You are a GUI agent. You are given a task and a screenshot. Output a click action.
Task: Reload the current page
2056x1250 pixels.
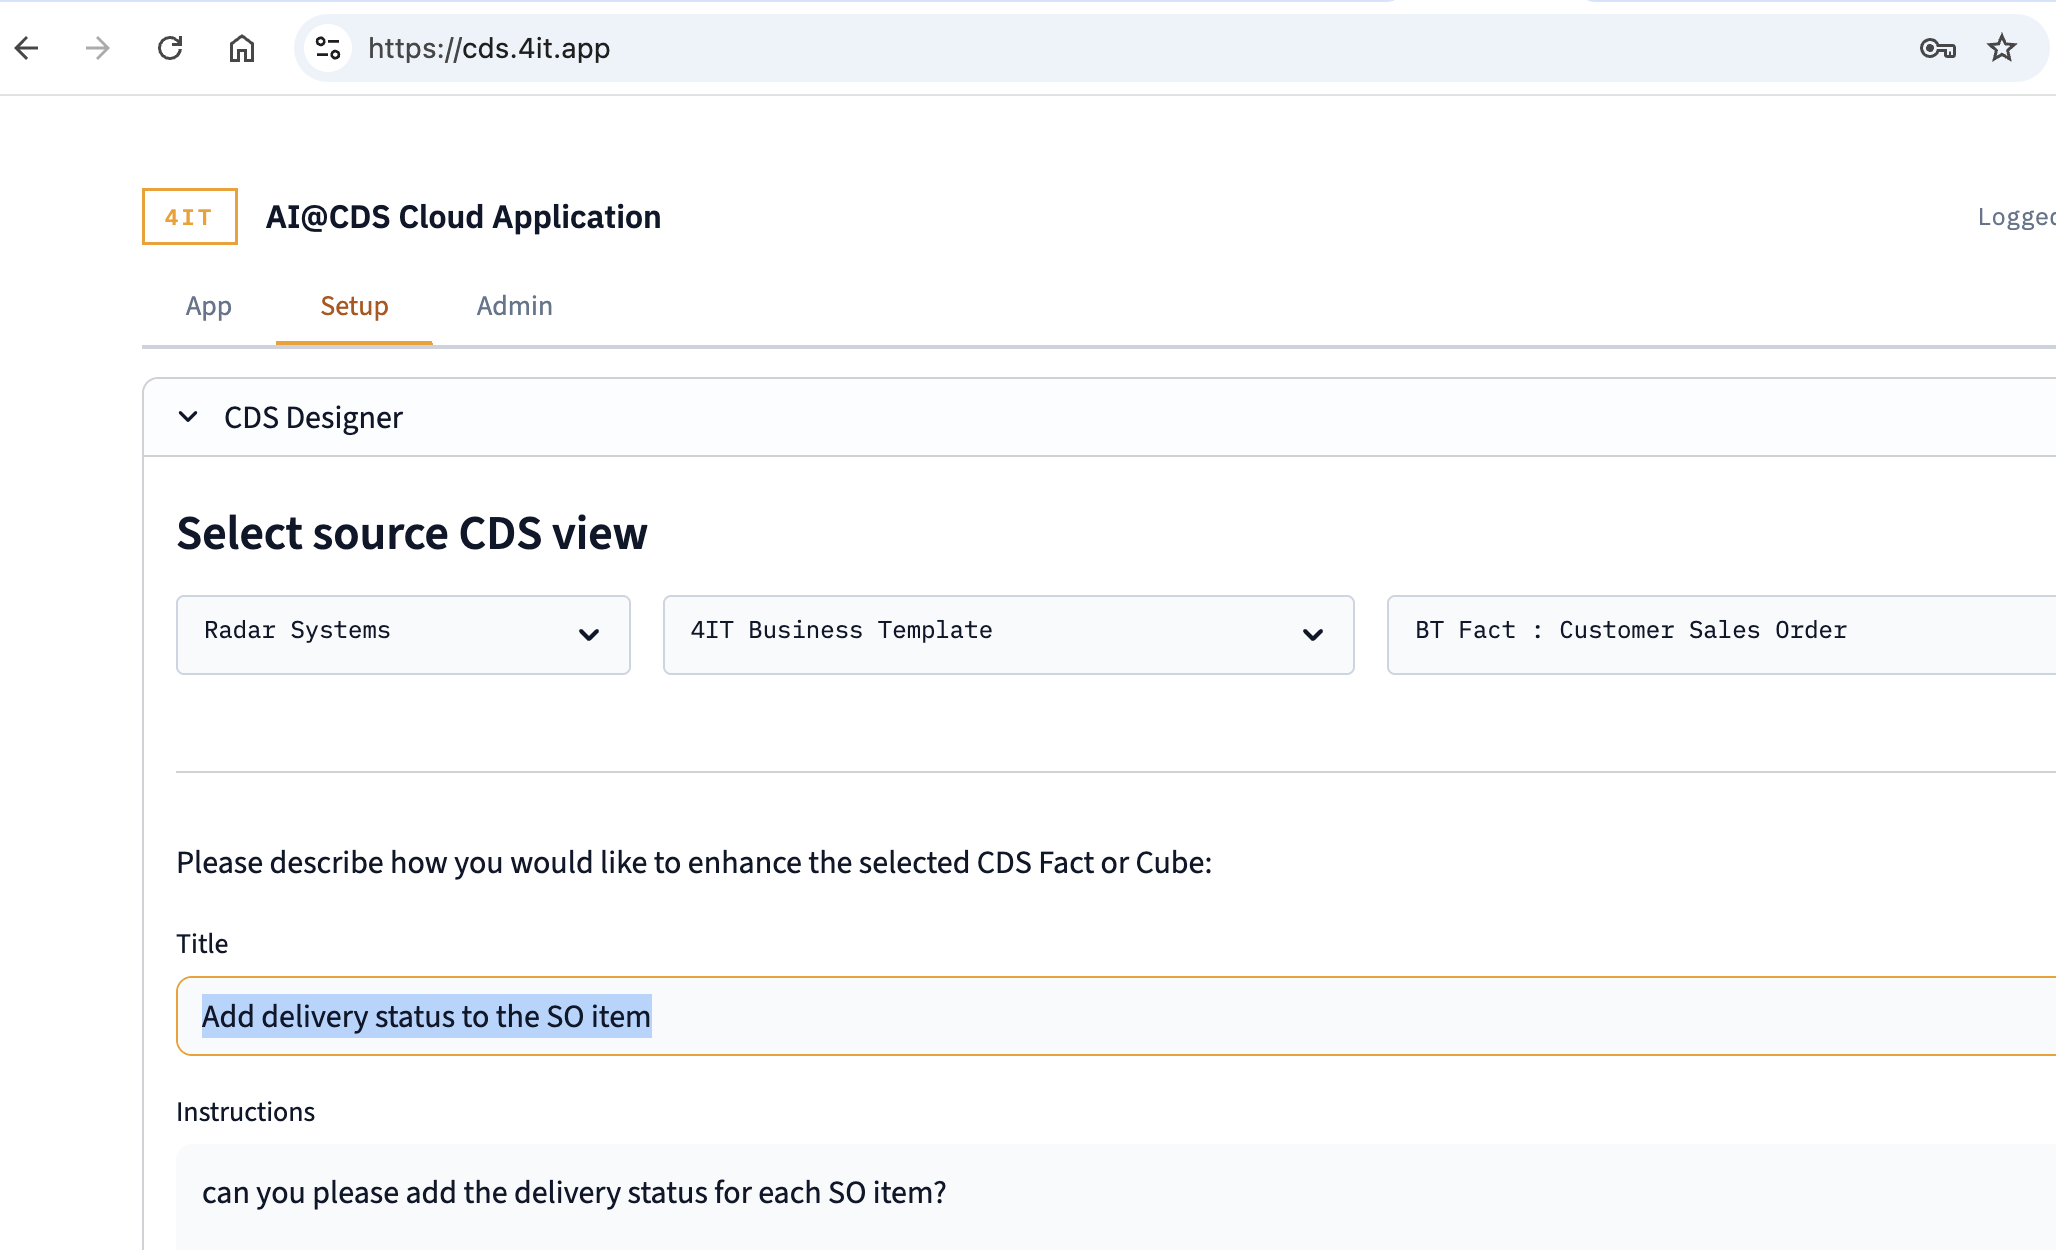[170, 47]
